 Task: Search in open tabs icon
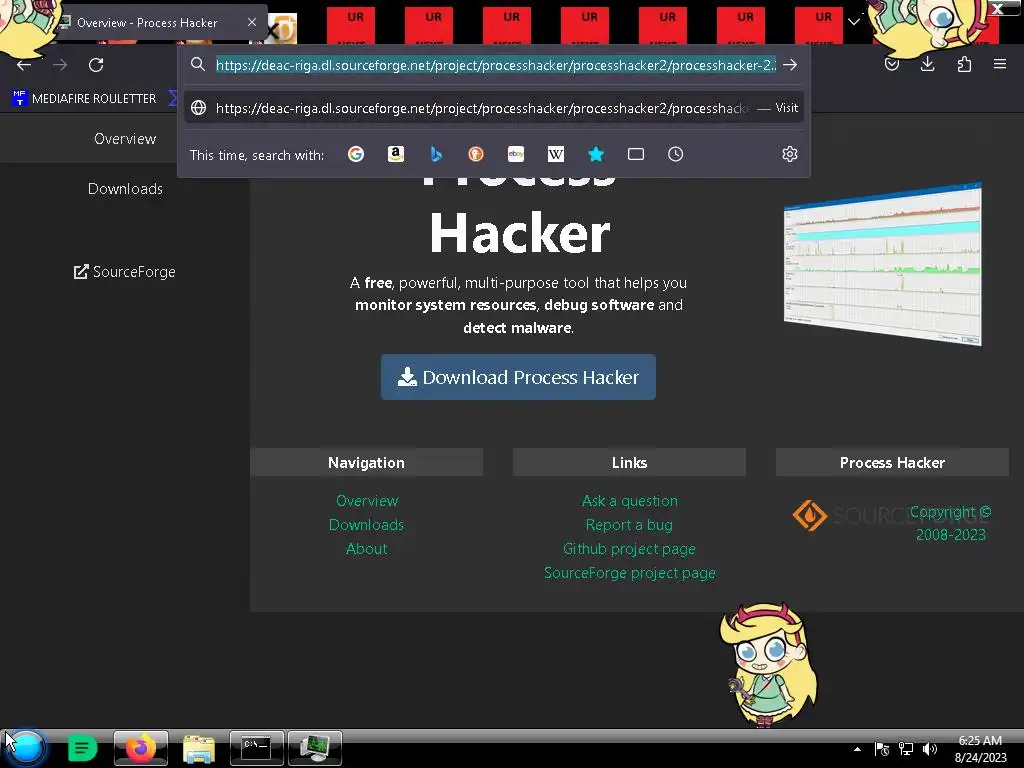click(x=635, y=154)
